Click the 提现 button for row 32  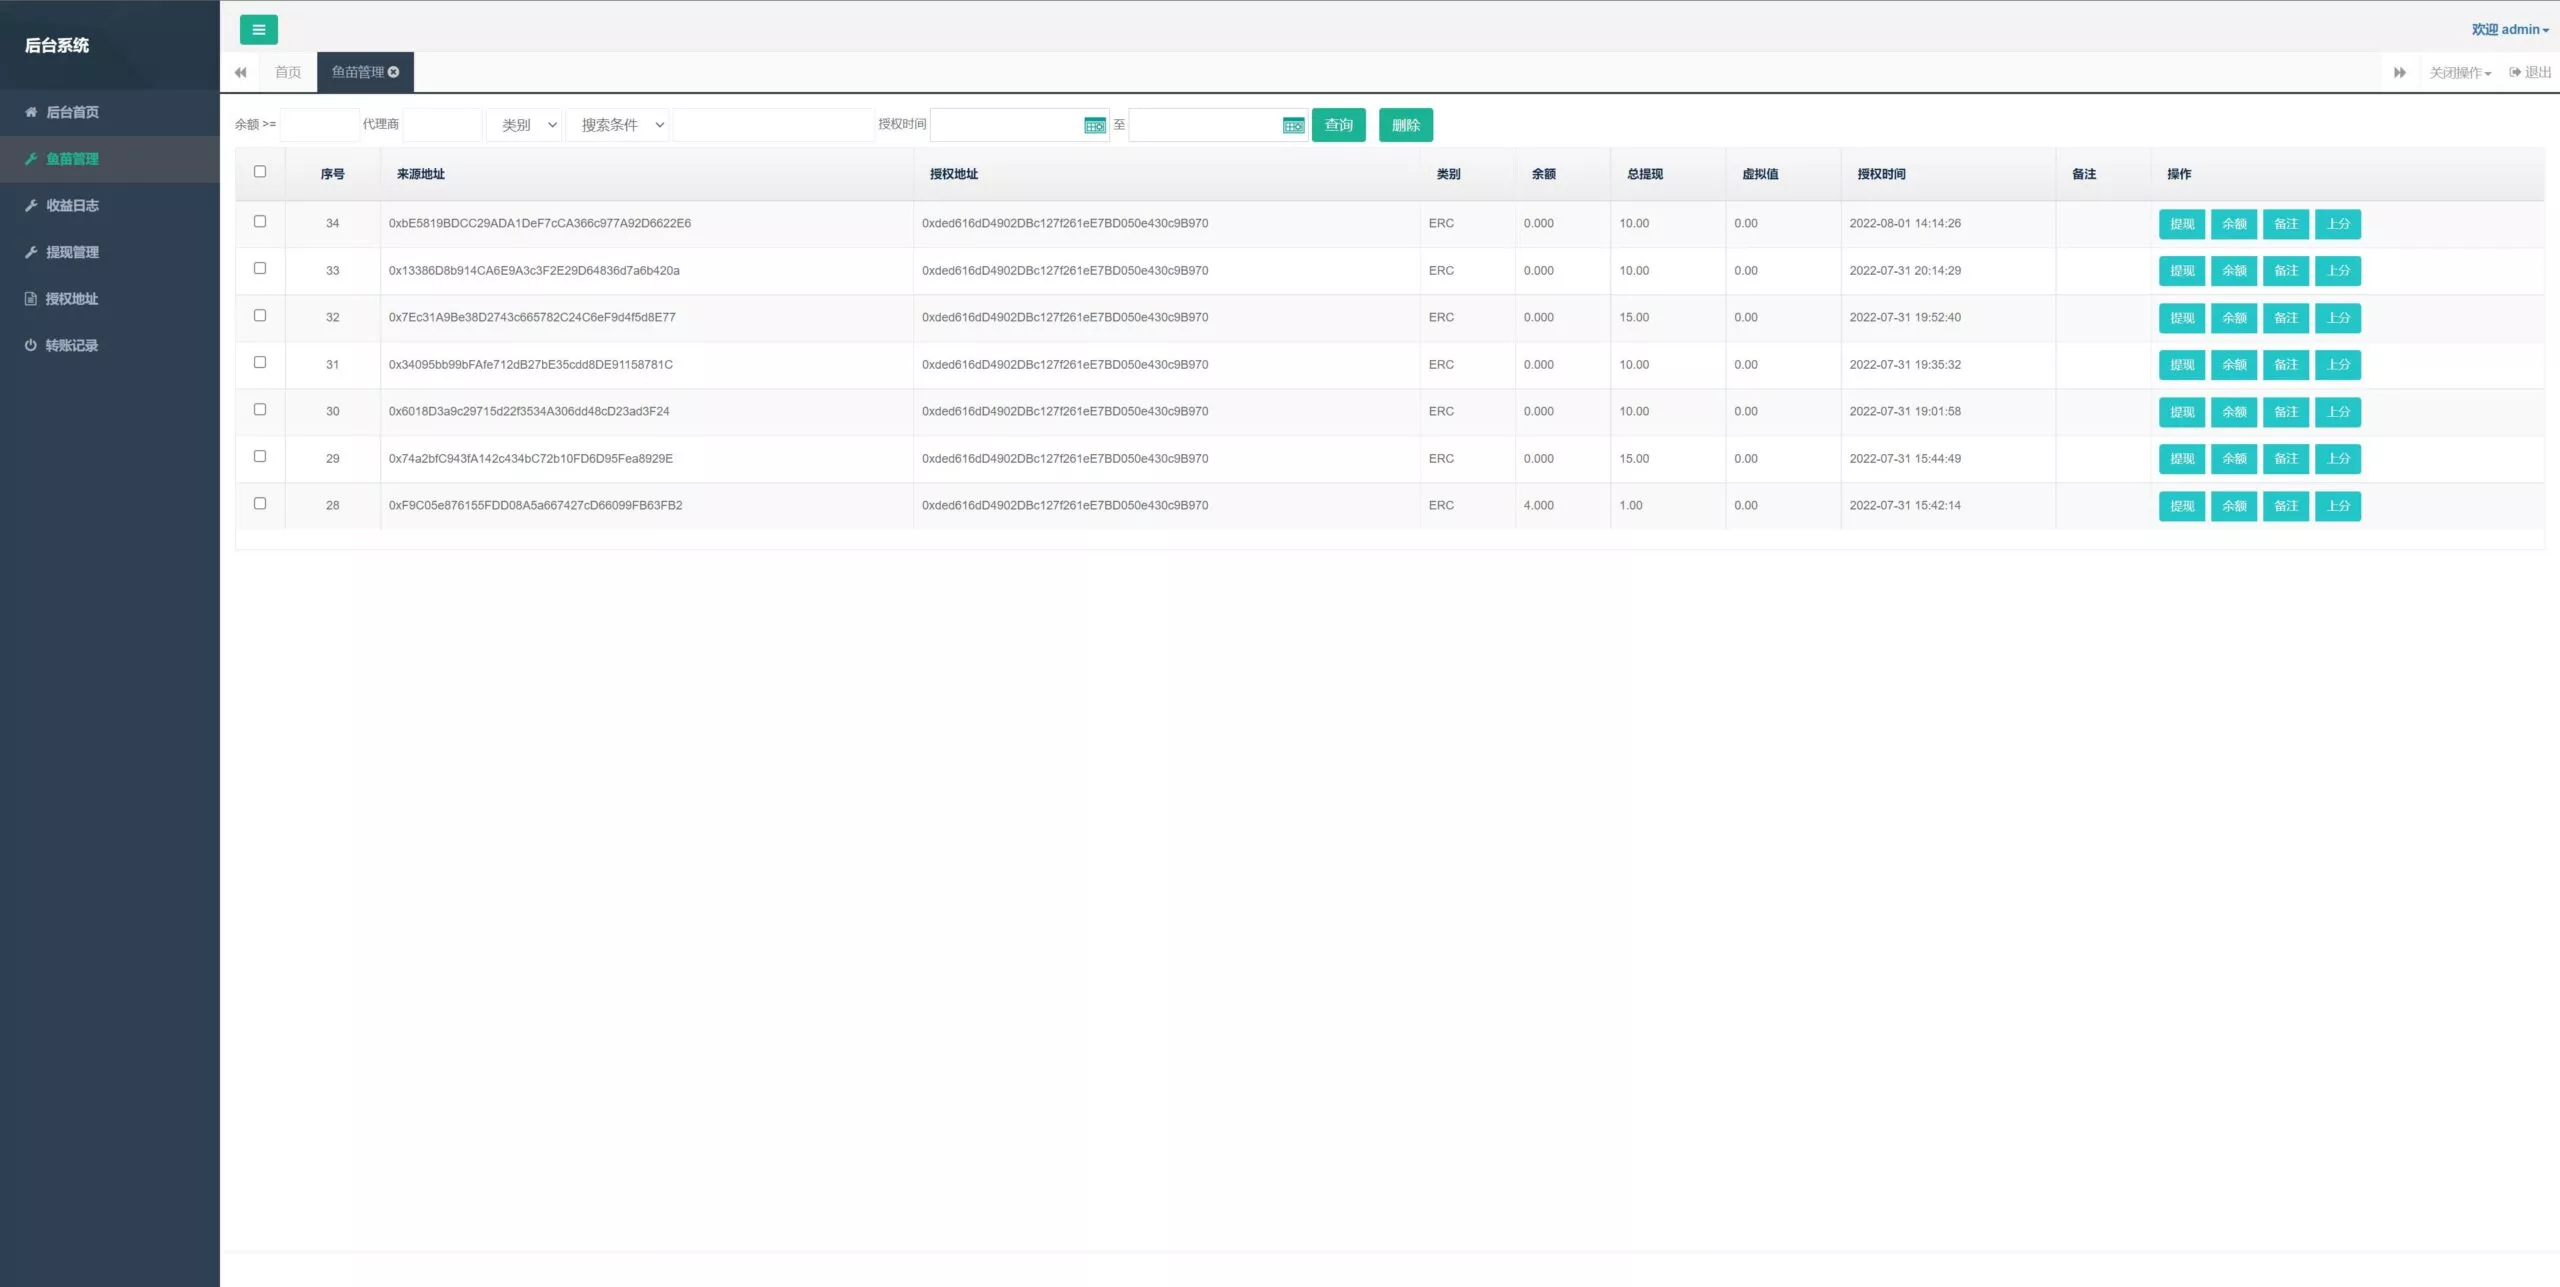pos(2181,318)
